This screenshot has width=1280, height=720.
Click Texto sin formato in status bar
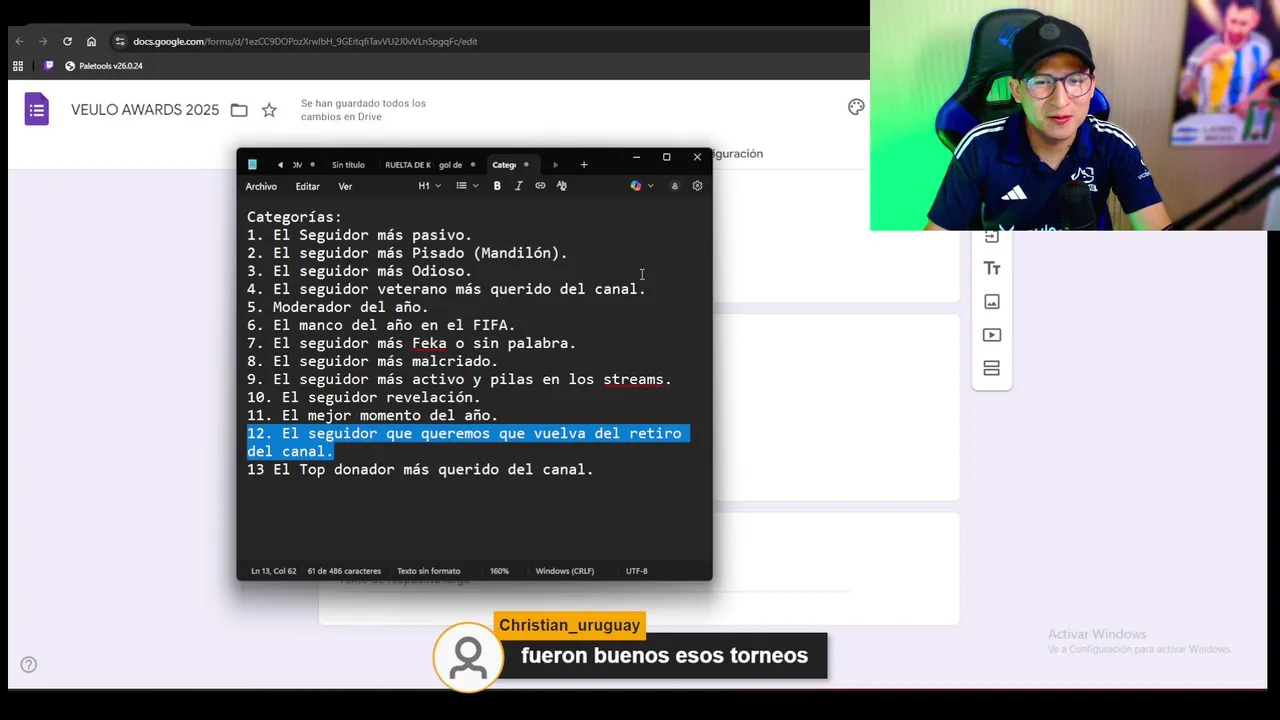[428, 571]
